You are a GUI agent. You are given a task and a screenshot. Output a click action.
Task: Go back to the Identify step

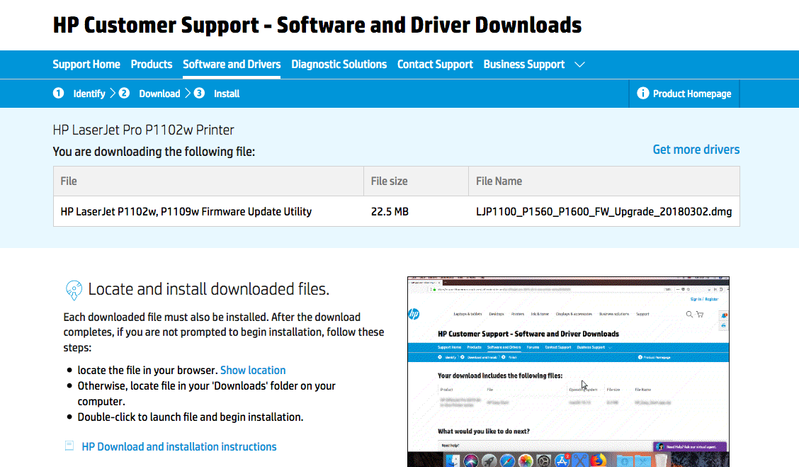(88, 94)
